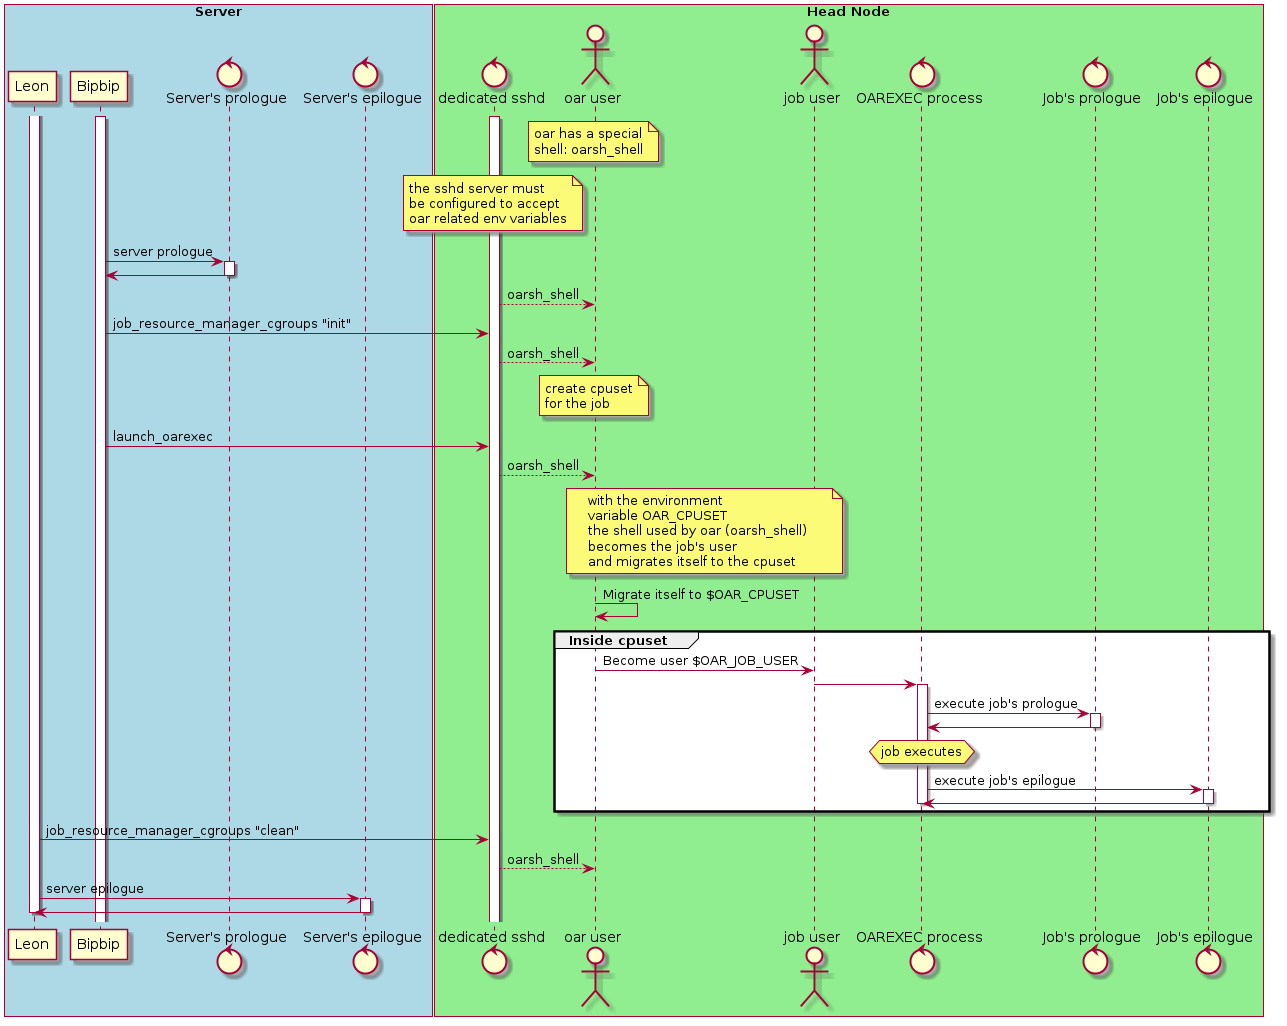Click the 'oar has a special shell' note

pyautogui.click(x=594, y=141)
